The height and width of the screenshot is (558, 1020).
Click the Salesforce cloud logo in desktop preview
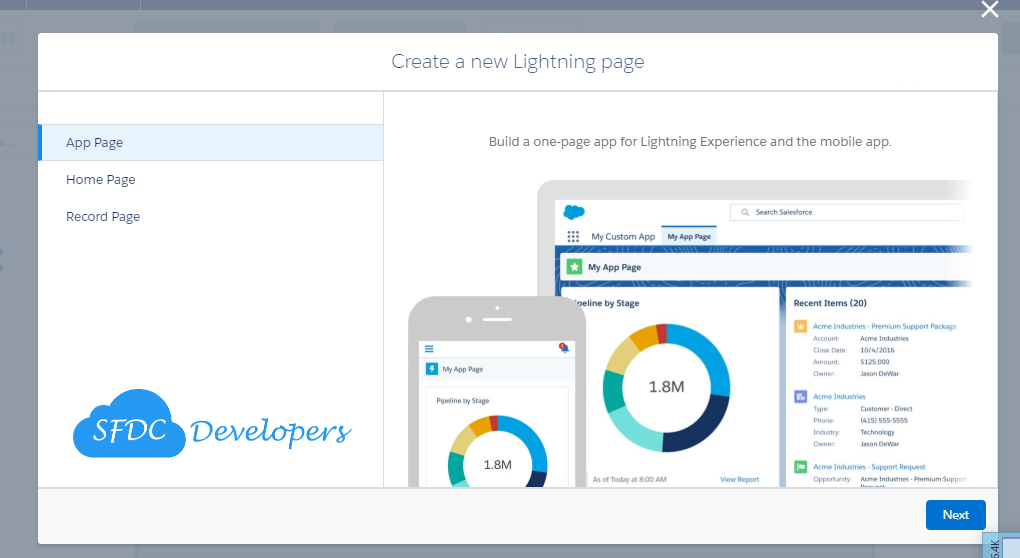pos(573,212)
